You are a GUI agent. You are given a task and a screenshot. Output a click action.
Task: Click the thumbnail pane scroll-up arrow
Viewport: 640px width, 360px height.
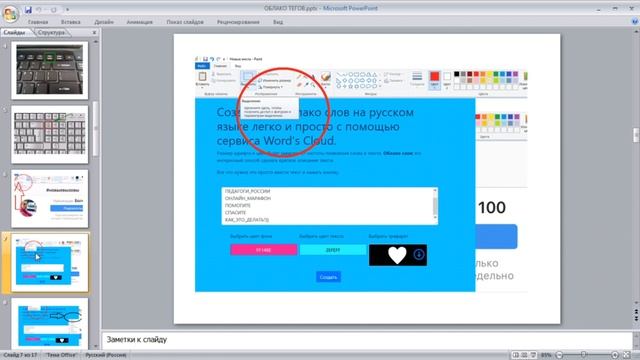coord(96,42)
